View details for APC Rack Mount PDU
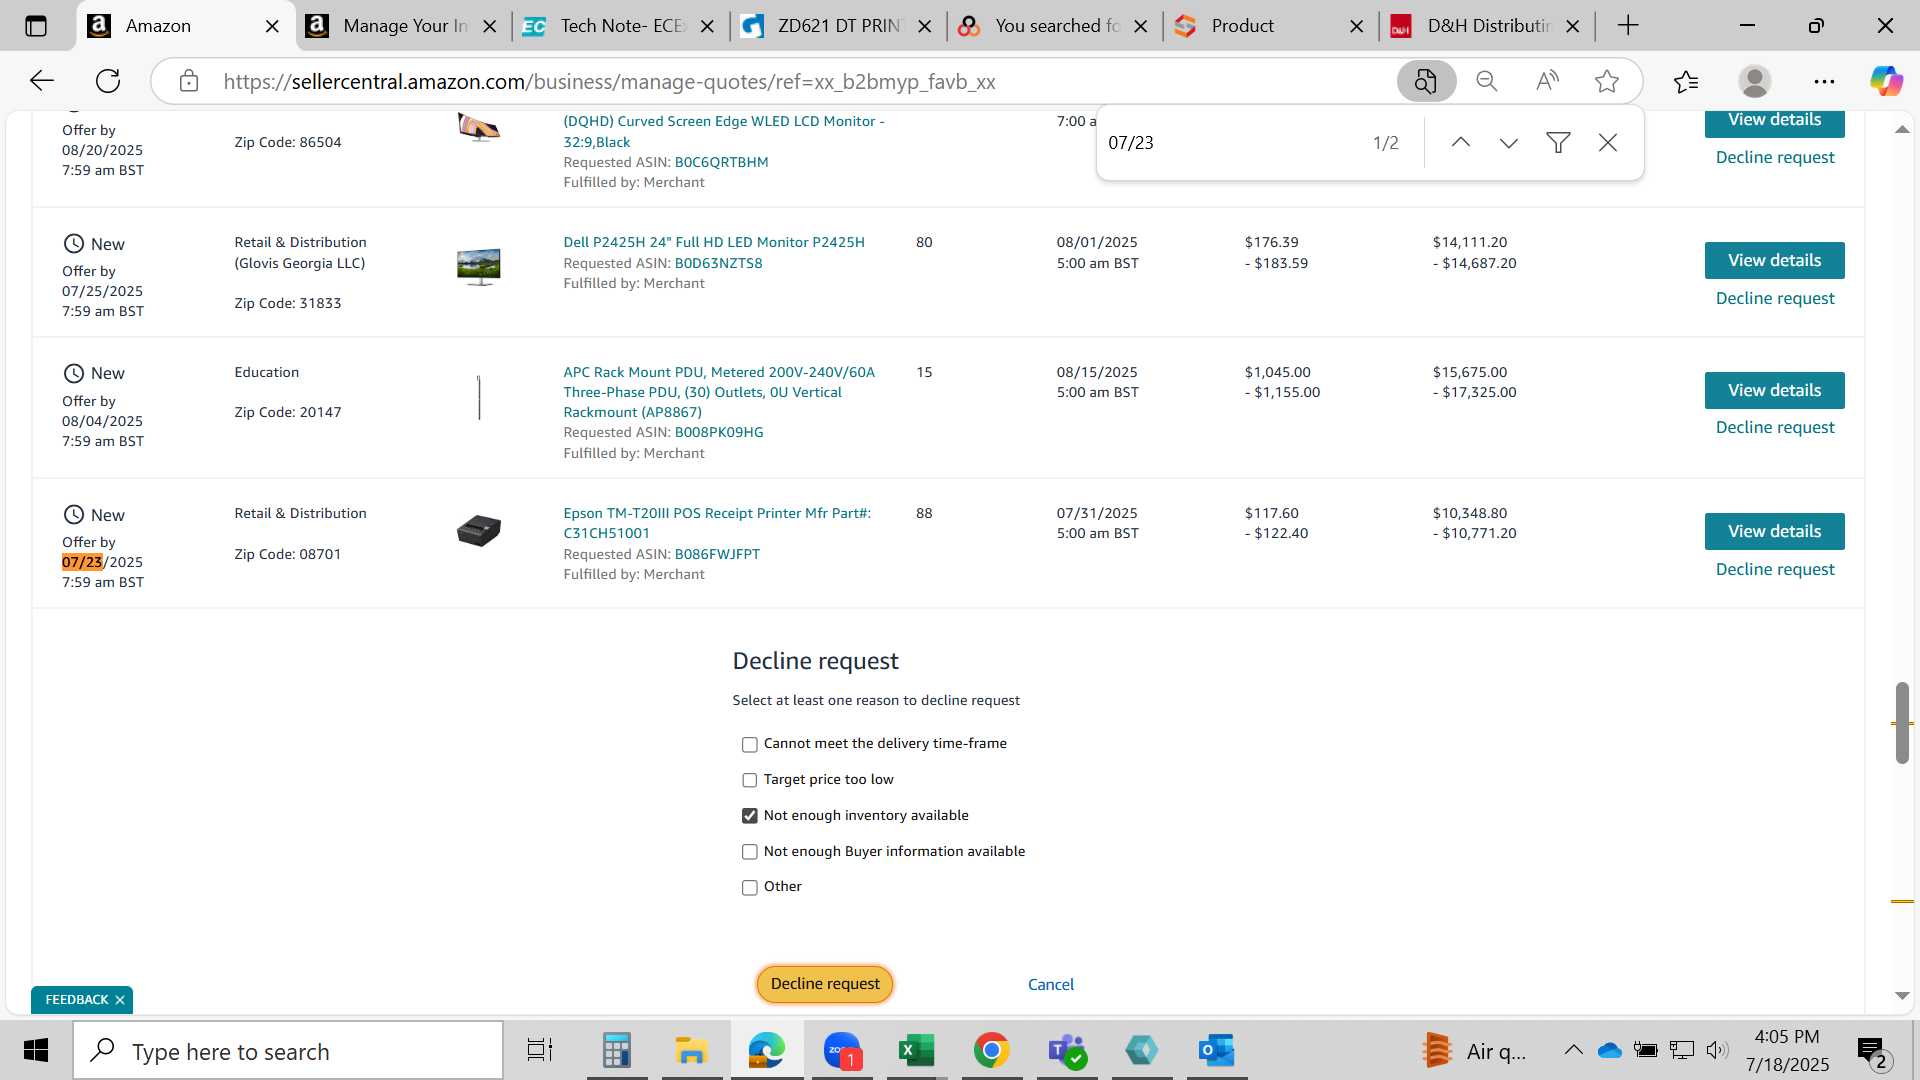1920x1080 pixels. (1774, 391)
